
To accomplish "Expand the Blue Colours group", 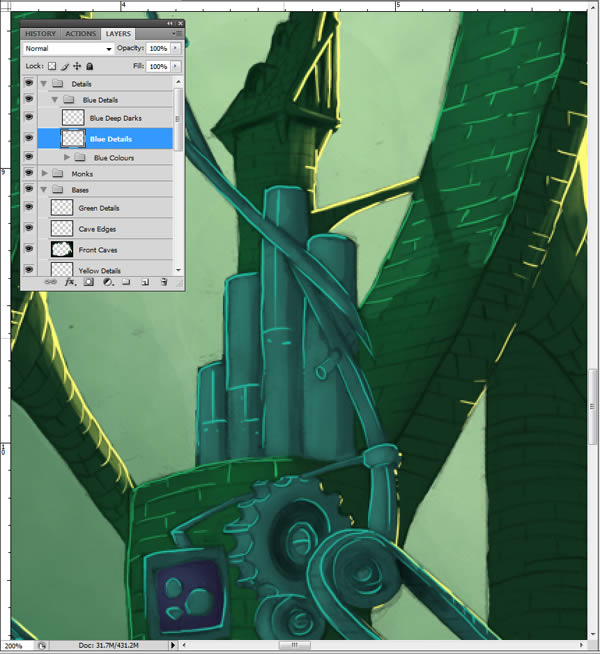I will click(67, 158).
